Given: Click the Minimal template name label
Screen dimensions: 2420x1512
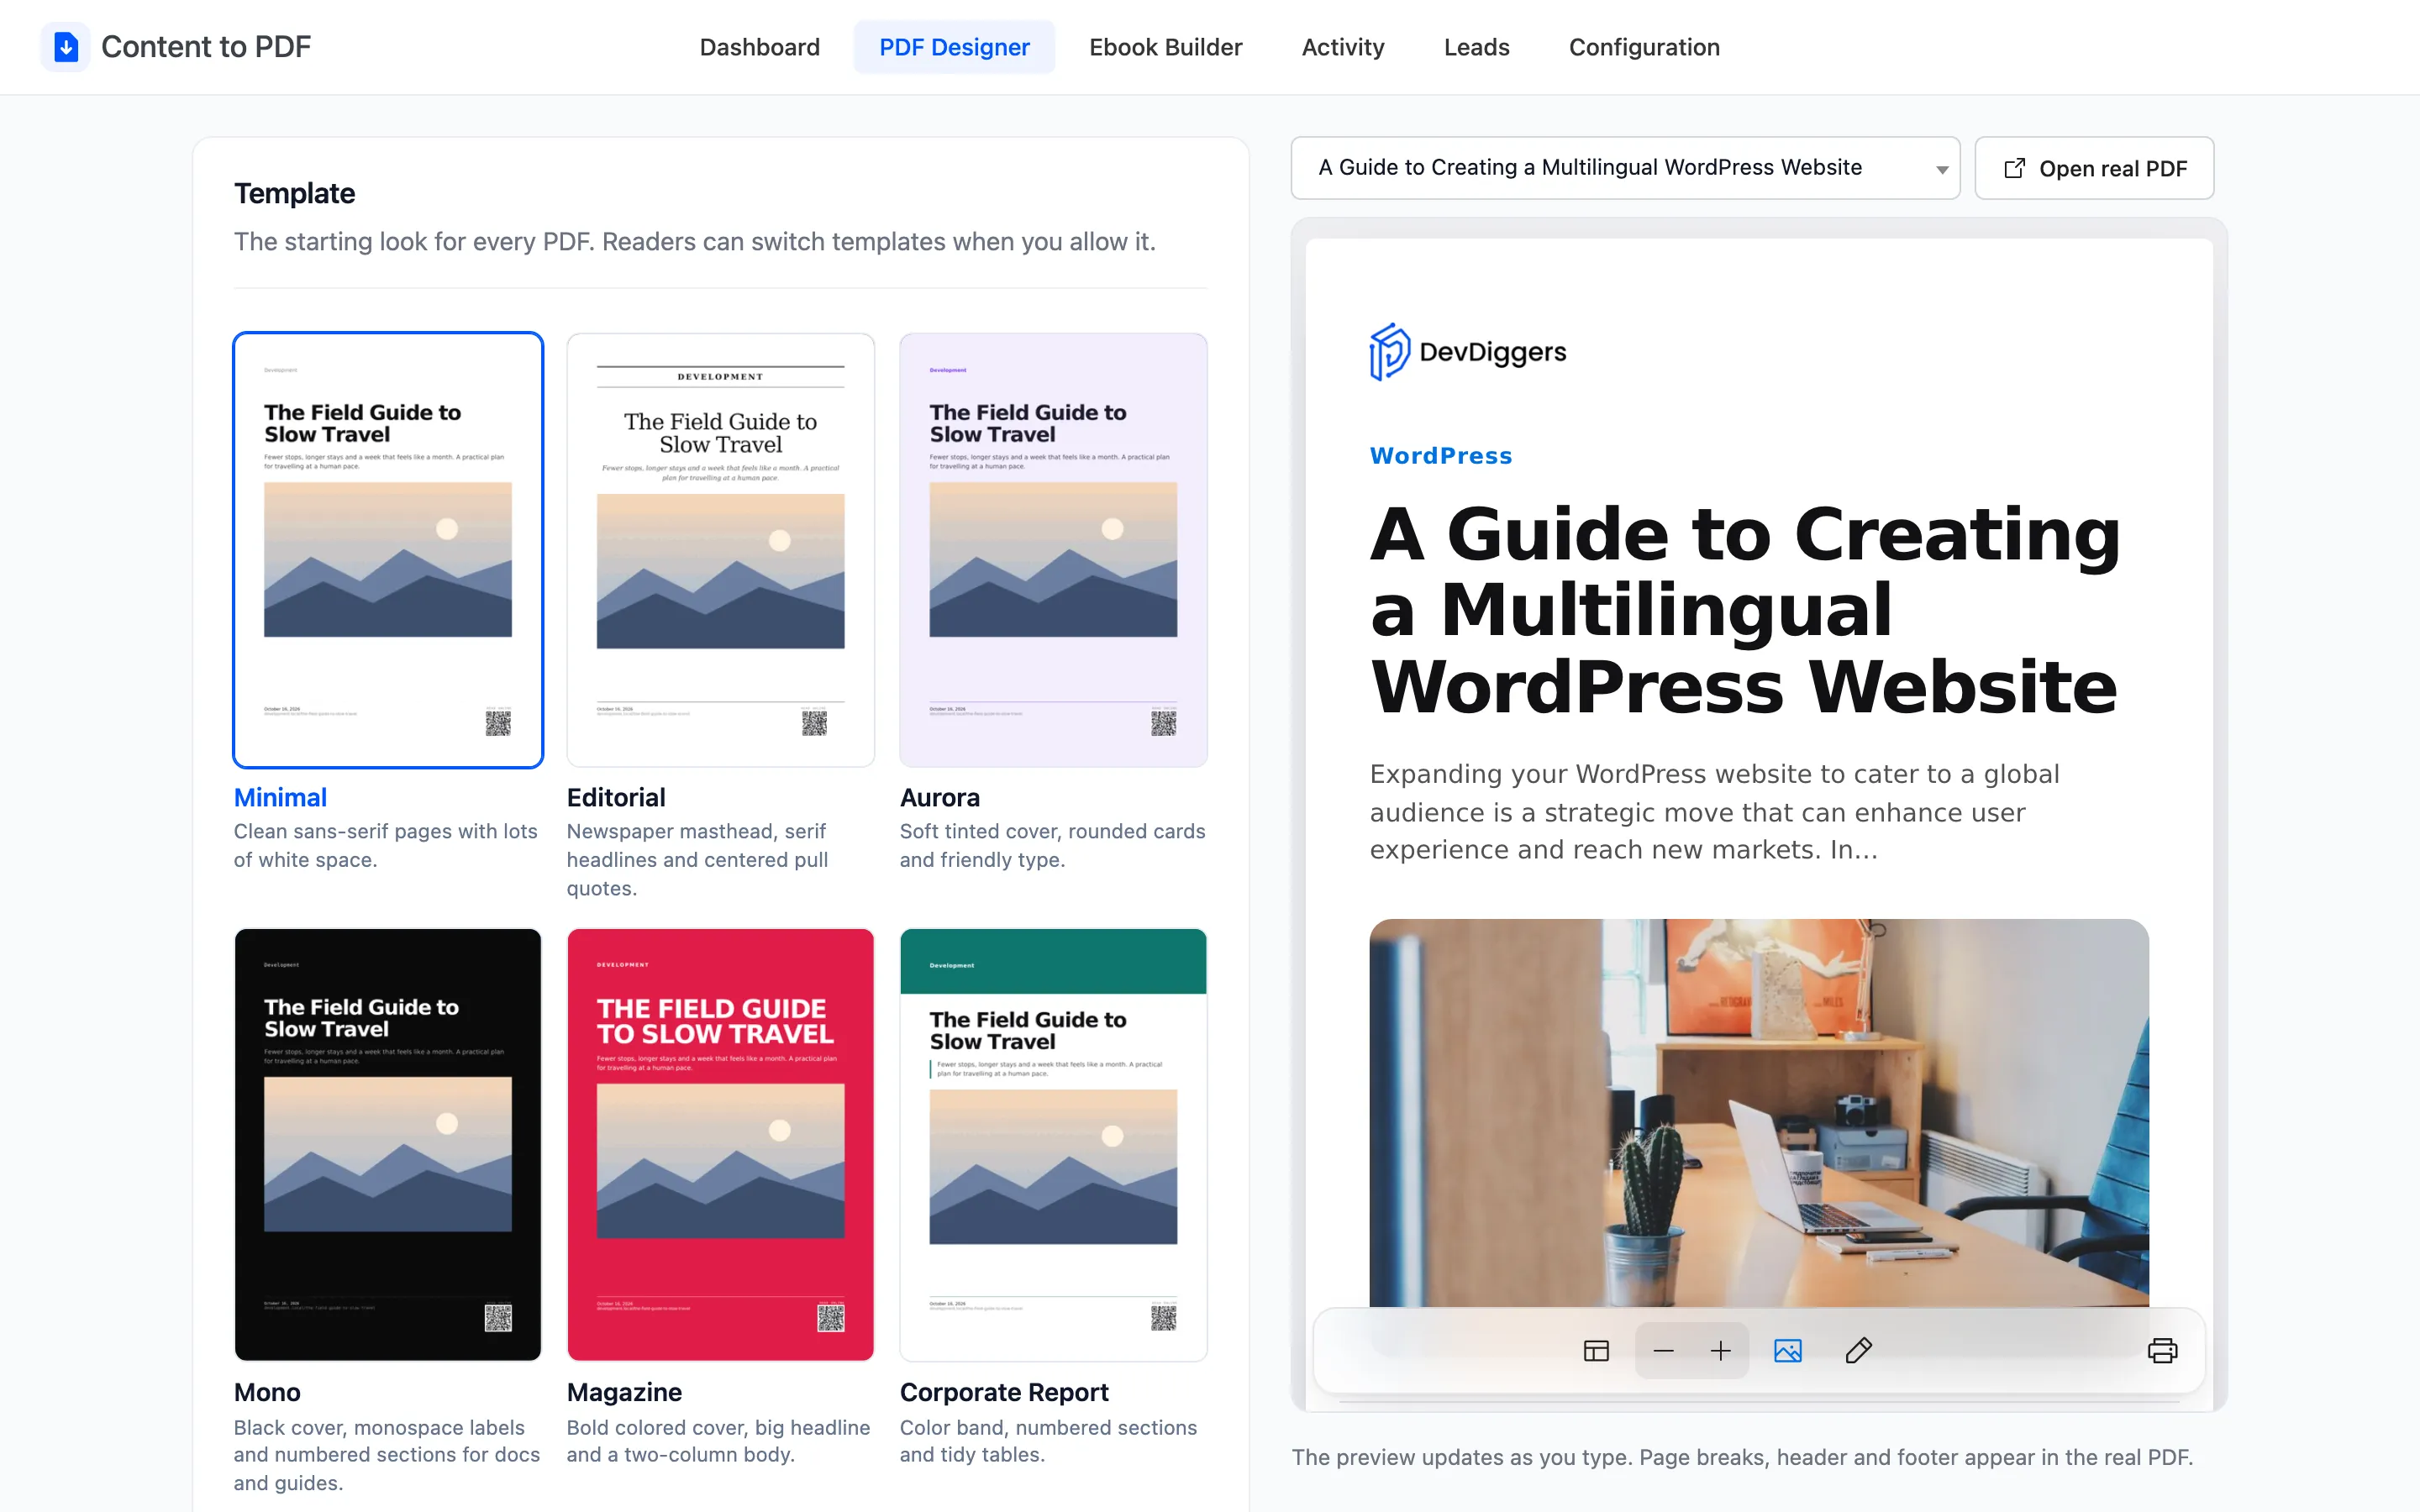Looking at the screenshot, I should click(x=280, y=797).
